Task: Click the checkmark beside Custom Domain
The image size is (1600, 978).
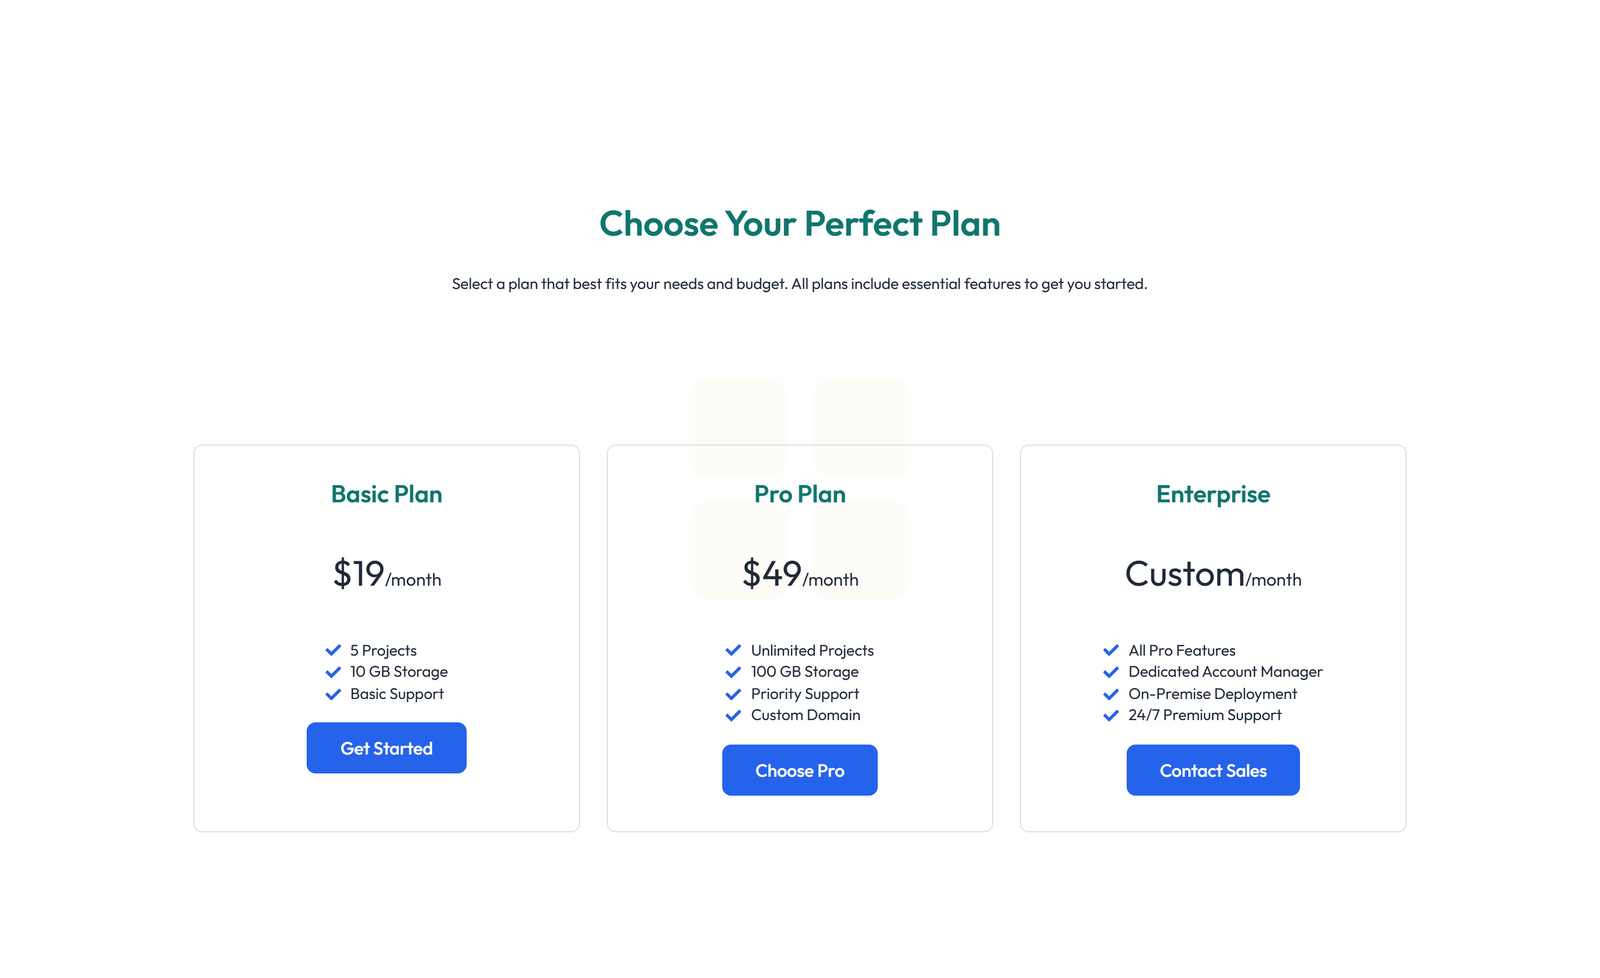Action: [733, 715]
